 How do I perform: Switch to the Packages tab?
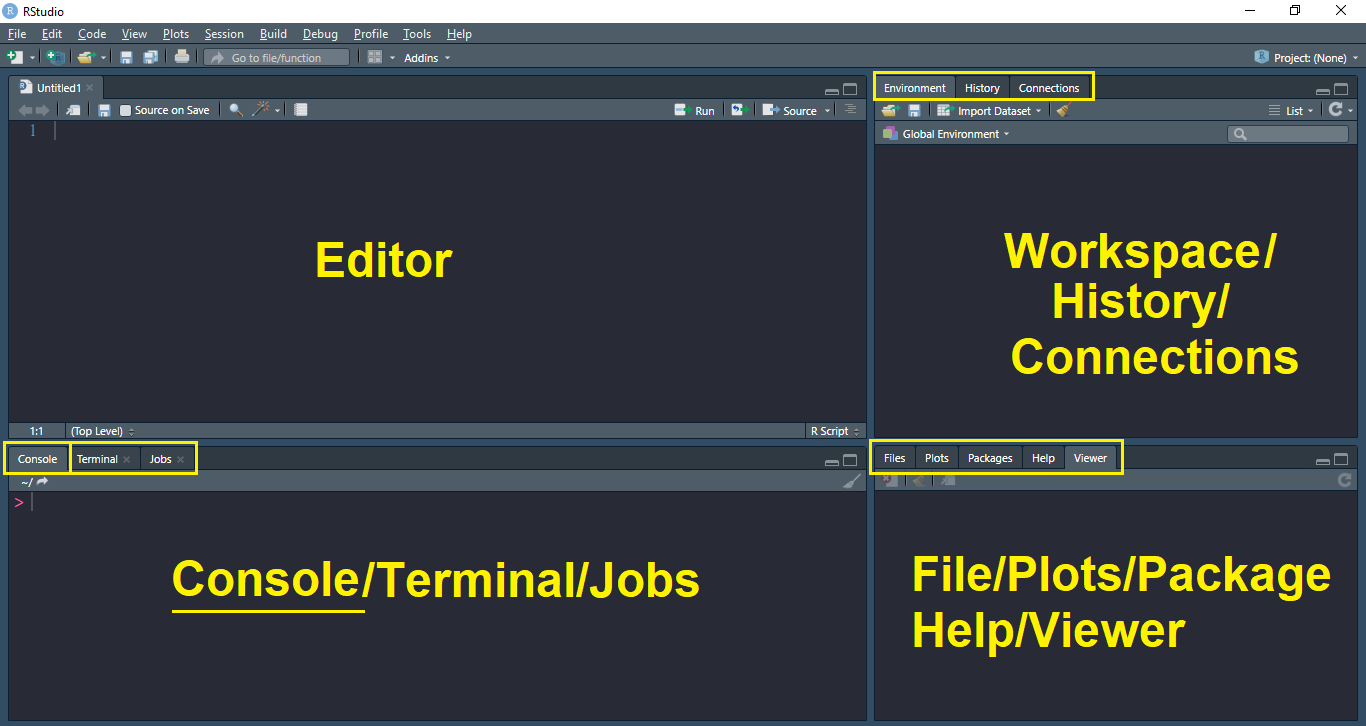tap(990, 458)
